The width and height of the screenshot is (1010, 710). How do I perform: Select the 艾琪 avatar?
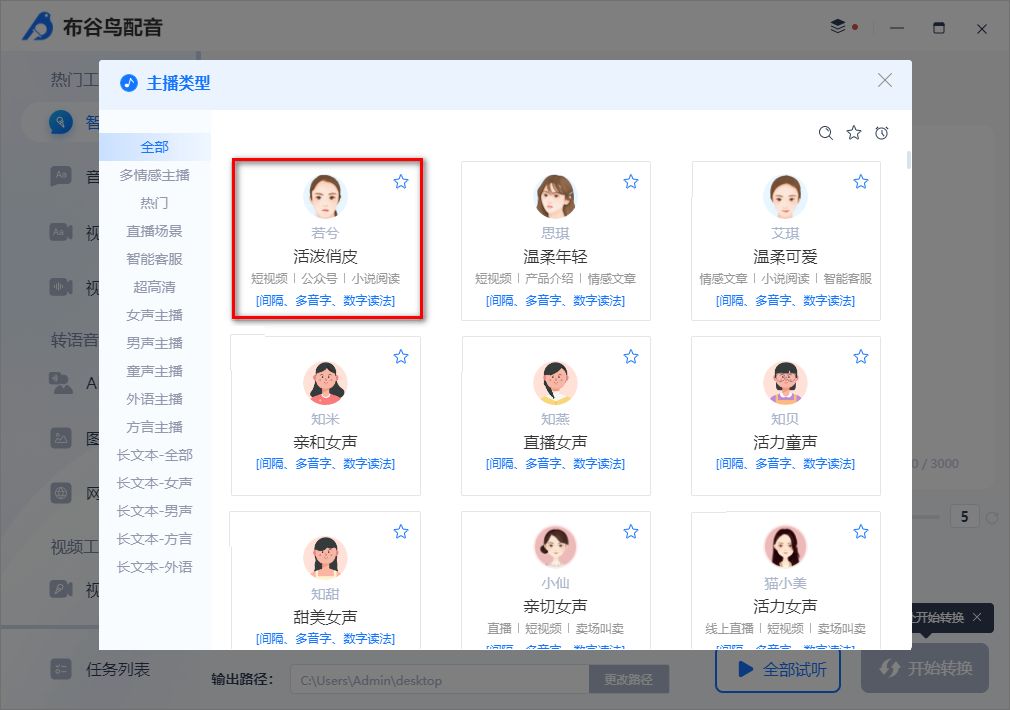coord(785,197)
